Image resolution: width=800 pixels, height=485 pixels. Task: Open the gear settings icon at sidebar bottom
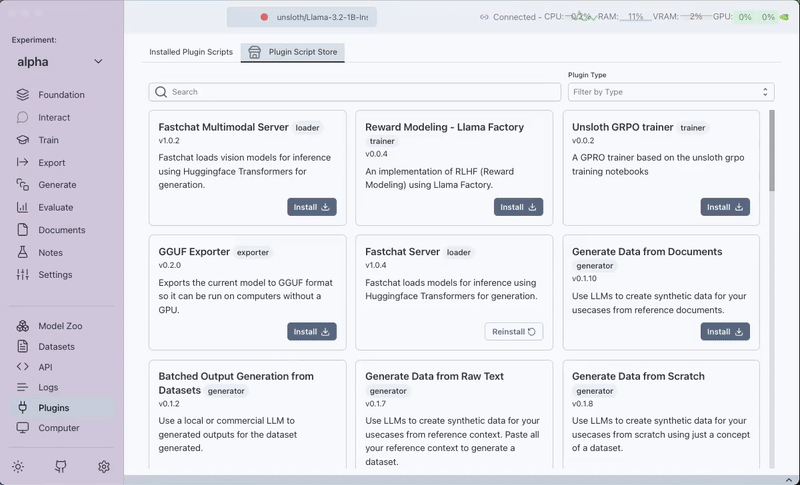pyautogui.click(x=104, y=466)
